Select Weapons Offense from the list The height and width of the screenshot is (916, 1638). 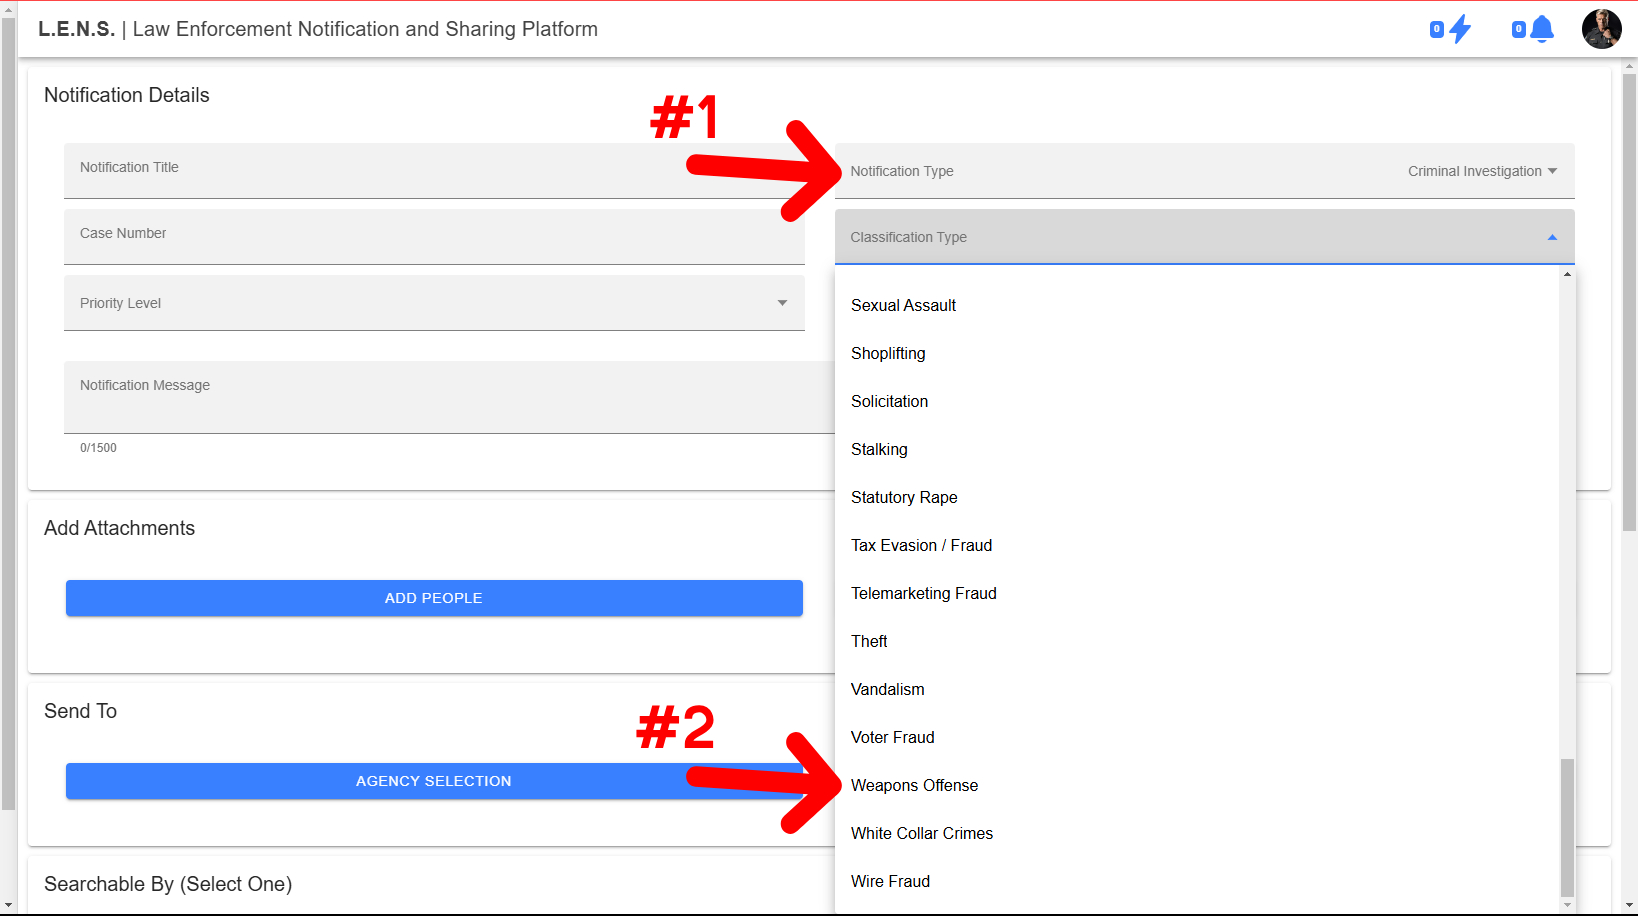(x=914, y=785)
